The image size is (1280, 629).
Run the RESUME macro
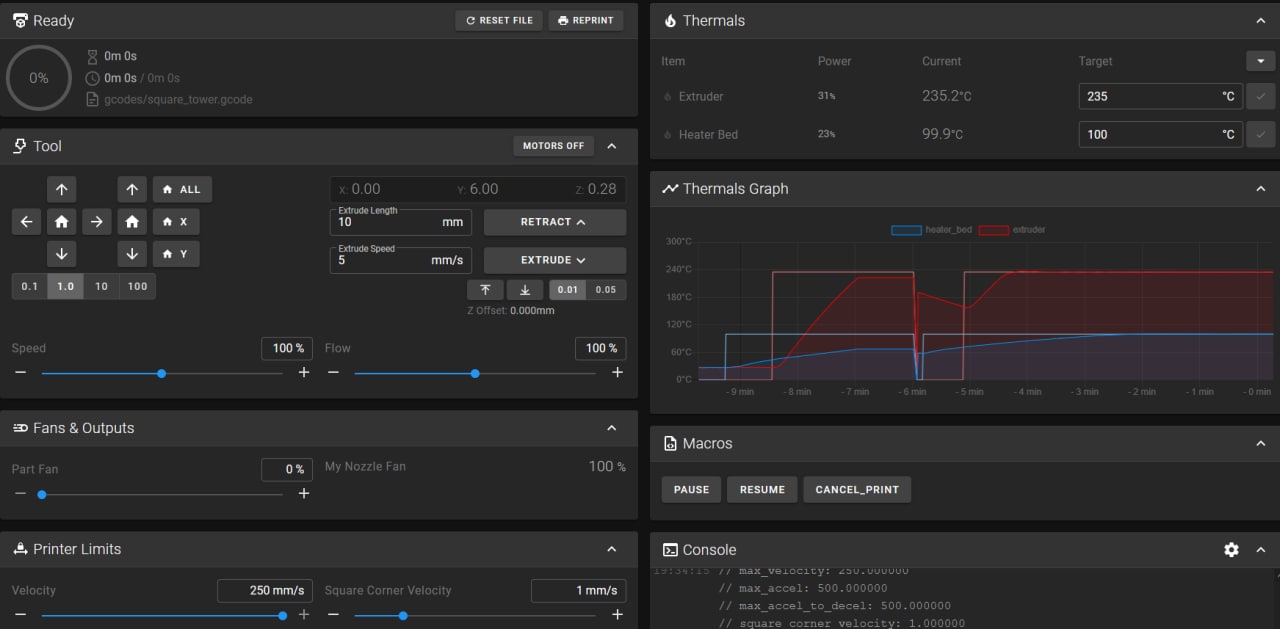pyautogui.click(x=762, y=490)
